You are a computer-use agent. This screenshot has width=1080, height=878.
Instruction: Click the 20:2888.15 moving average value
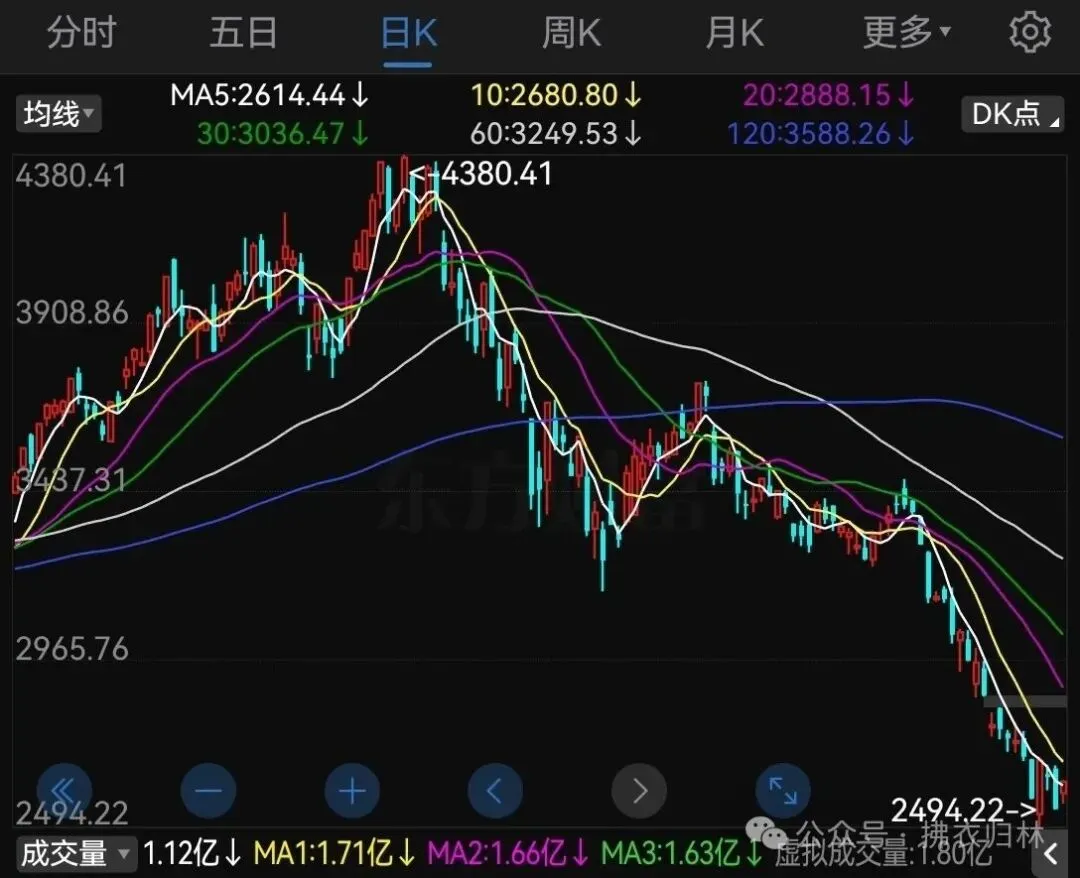[x=829, y=95]
